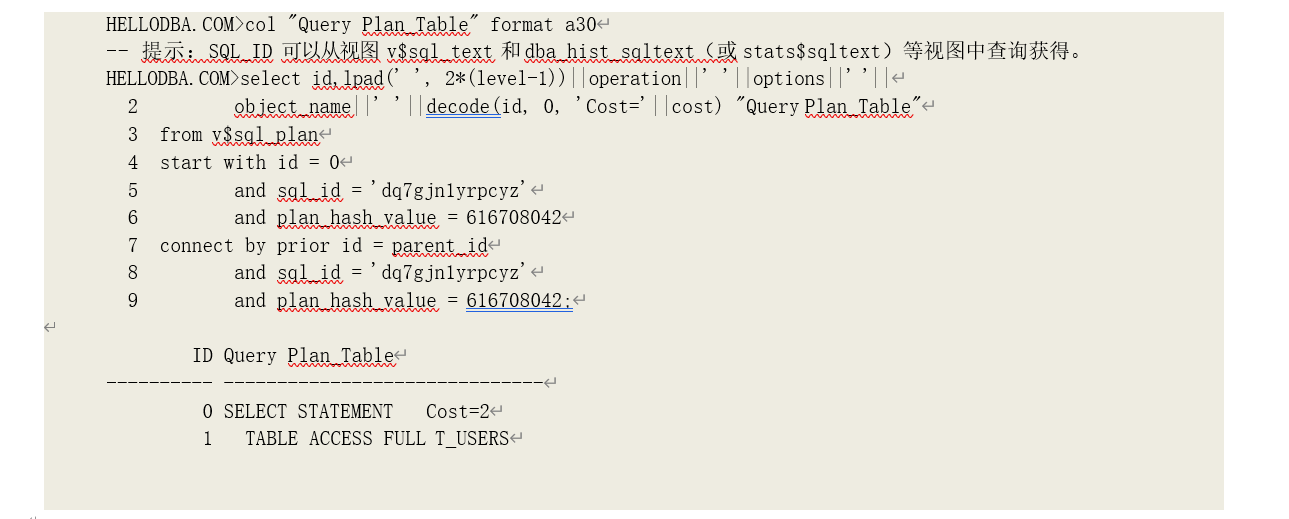Click the underlined "616708042;" on line 9

coord(519,301)
